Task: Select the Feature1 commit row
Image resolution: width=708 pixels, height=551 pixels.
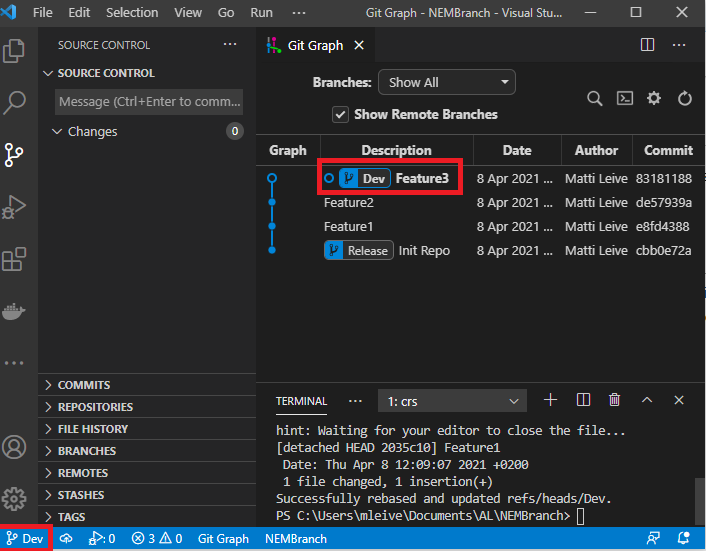Action: pos(481,227)
